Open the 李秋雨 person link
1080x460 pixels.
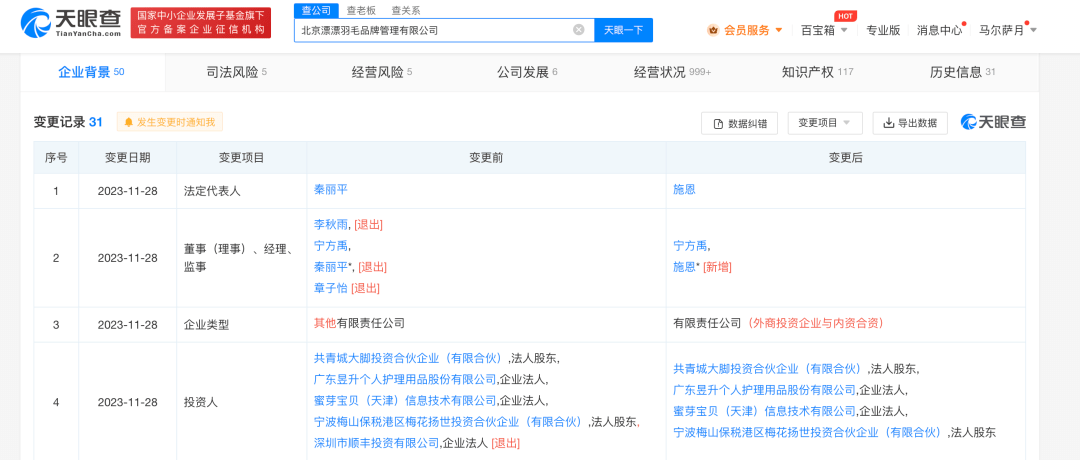[x=332, y=224]
